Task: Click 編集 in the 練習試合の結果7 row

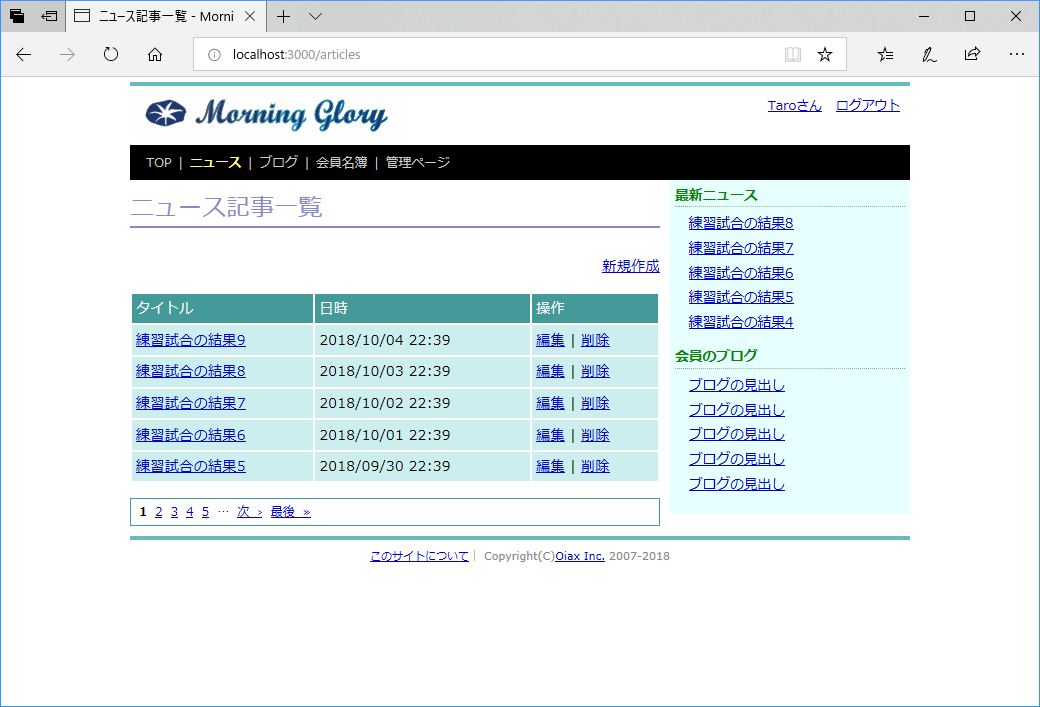Action: [551, 403]
